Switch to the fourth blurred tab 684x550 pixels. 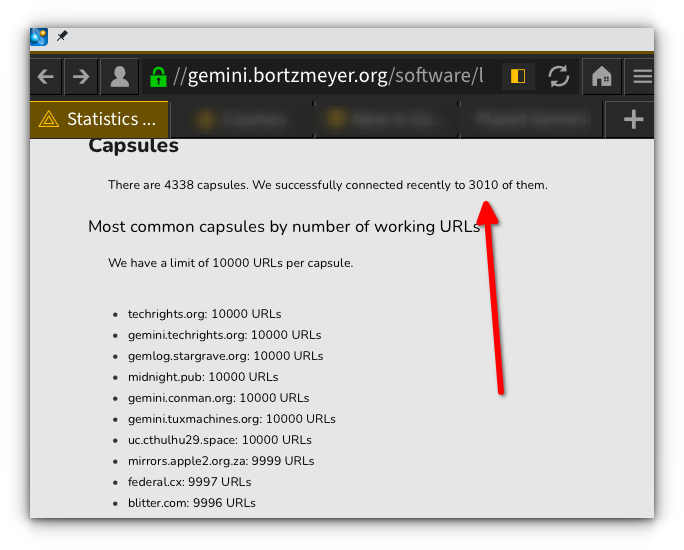(531, 120)
